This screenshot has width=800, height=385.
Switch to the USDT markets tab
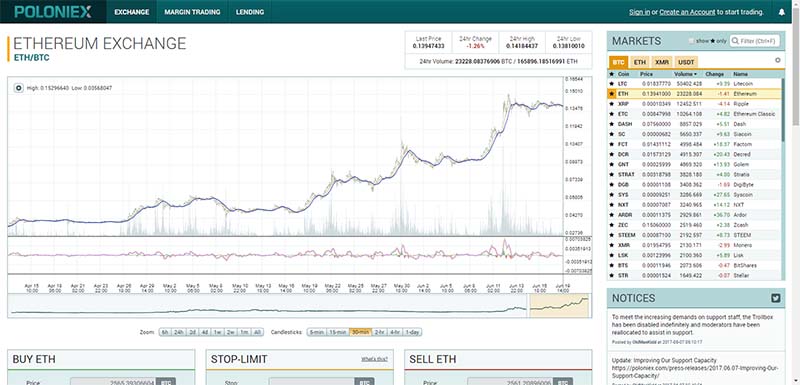tap(686, 62)
